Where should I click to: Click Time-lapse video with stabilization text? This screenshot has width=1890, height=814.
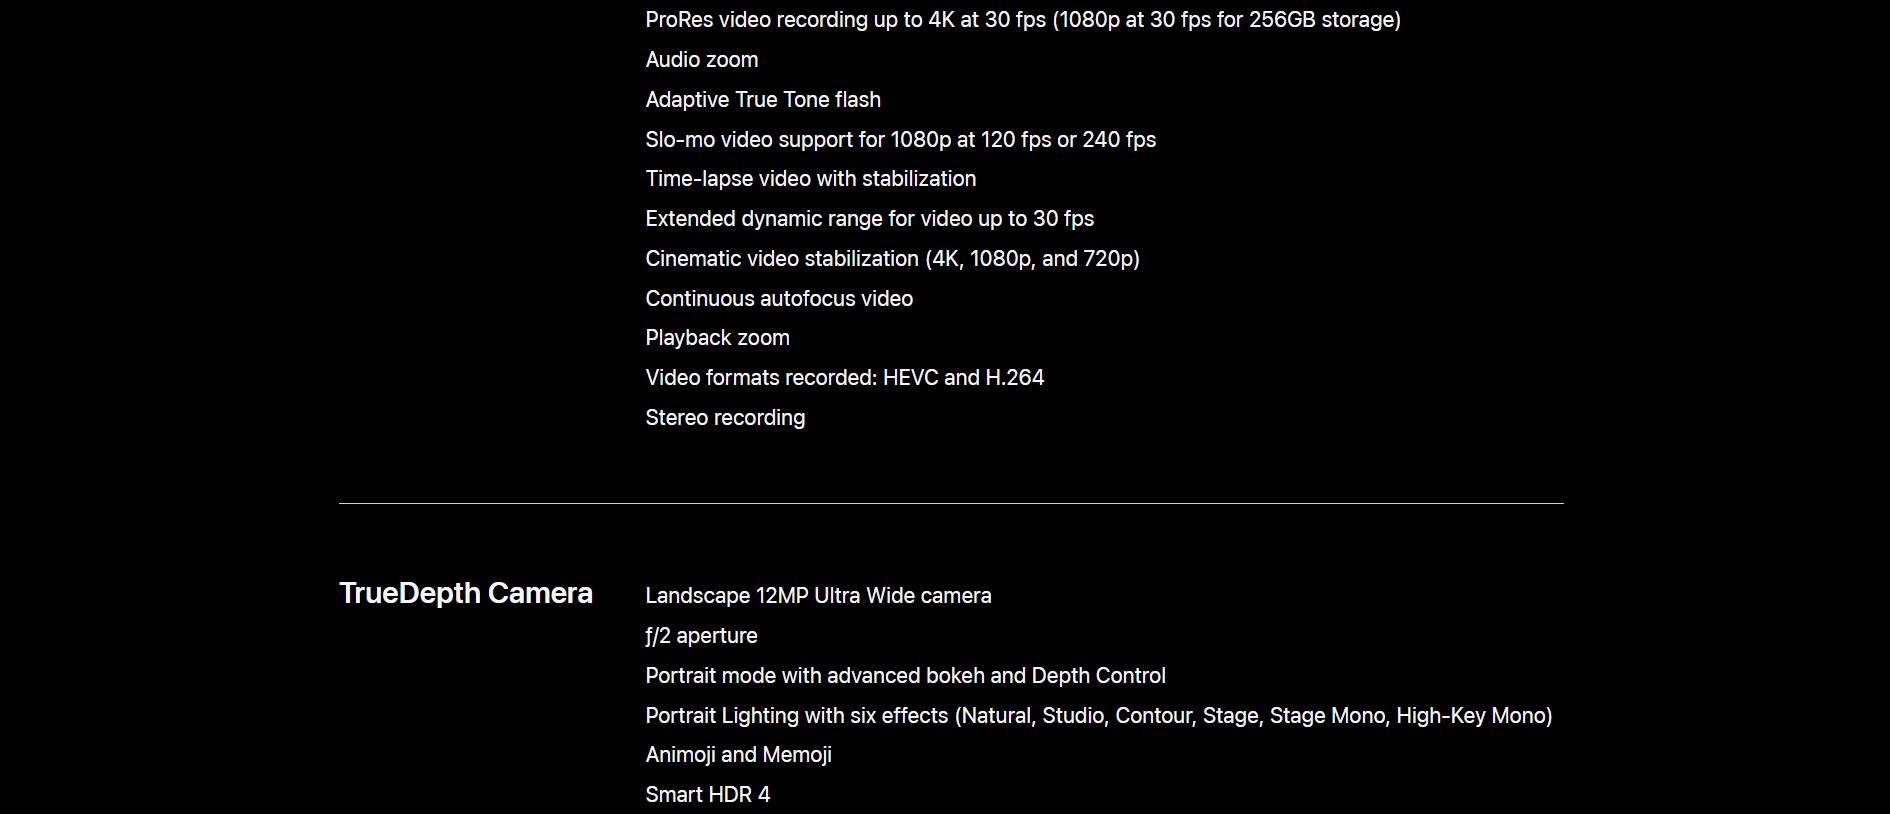811,179
